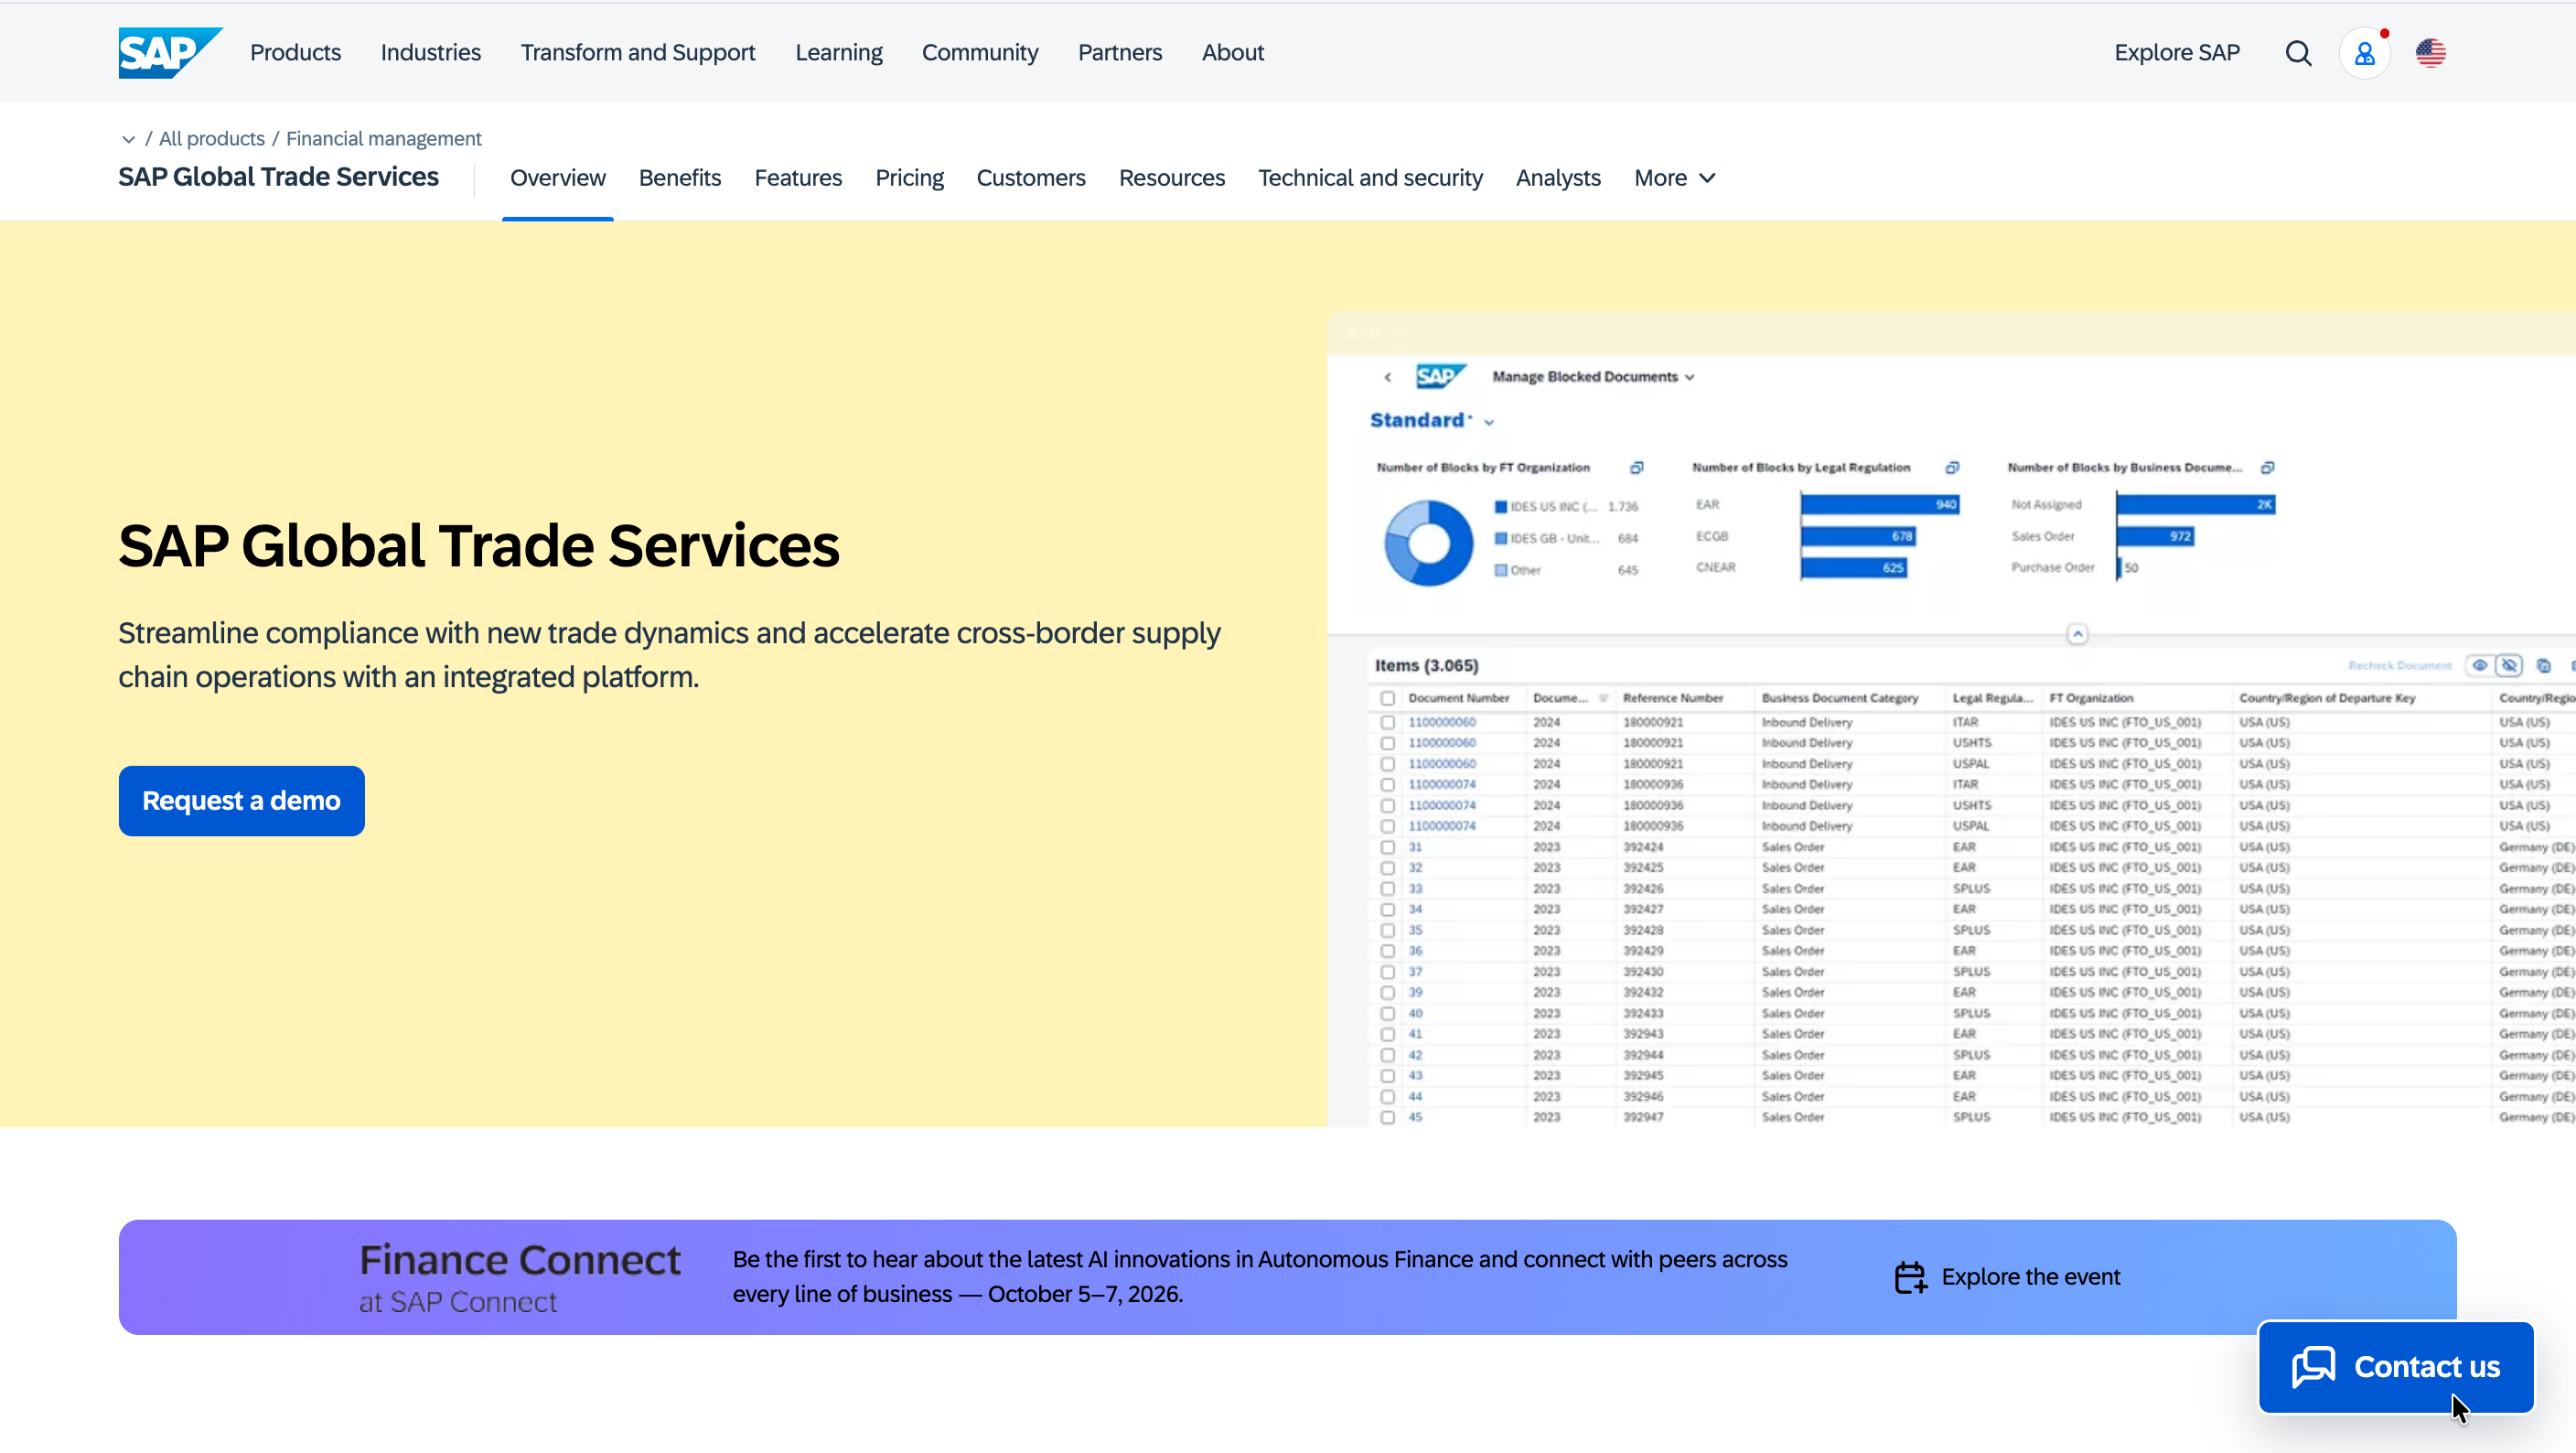The height and width of the screenshot is (1453, 2576).
Task: Check the row for document 31
Action: 1387,847
